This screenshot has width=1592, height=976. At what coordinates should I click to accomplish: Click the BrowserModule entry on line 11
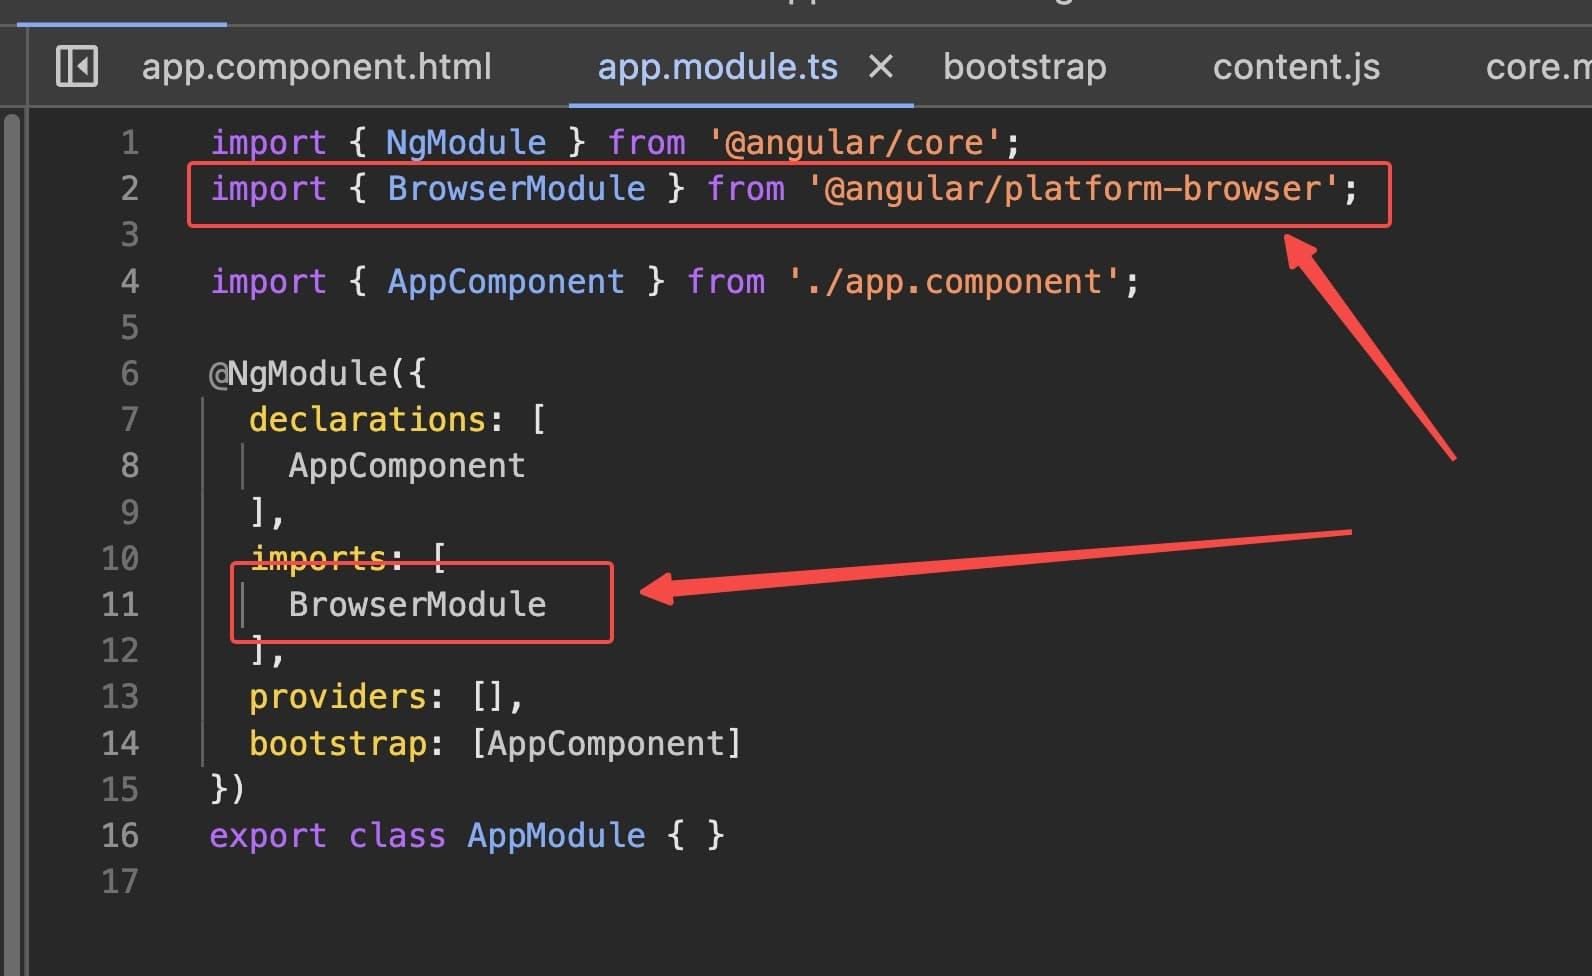(x=417, y=605)
